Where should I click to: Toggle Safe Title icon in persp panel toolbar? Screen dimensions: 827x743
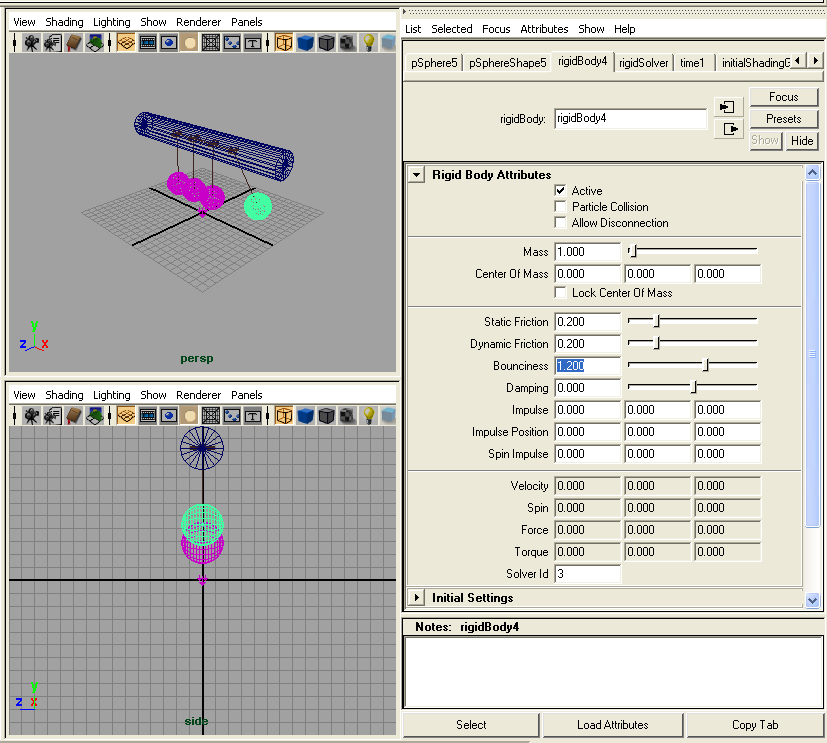(253, 43)
